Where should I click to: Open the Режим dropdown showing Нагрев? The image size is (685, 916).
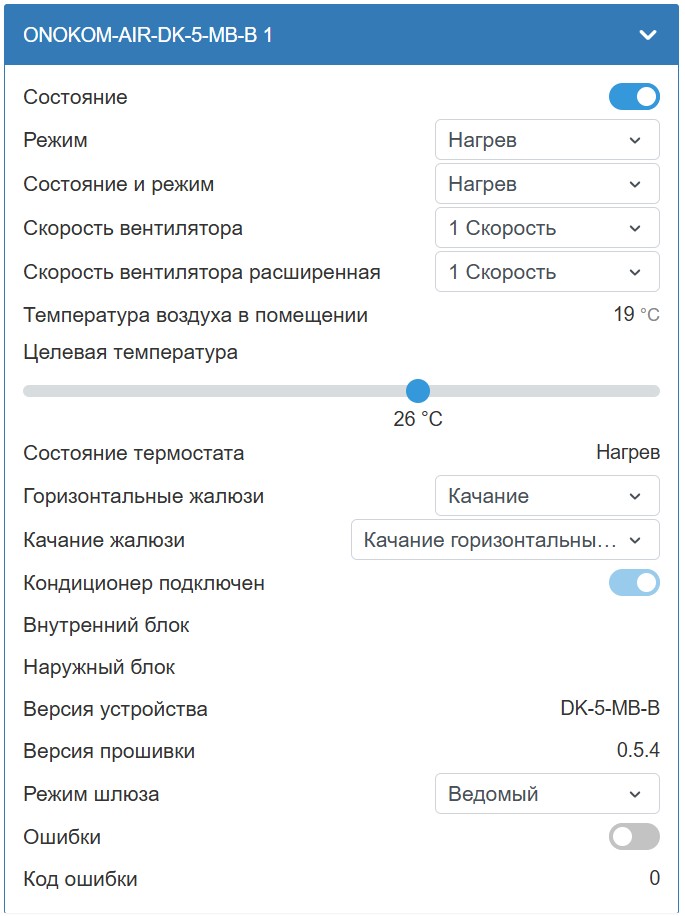546,139
